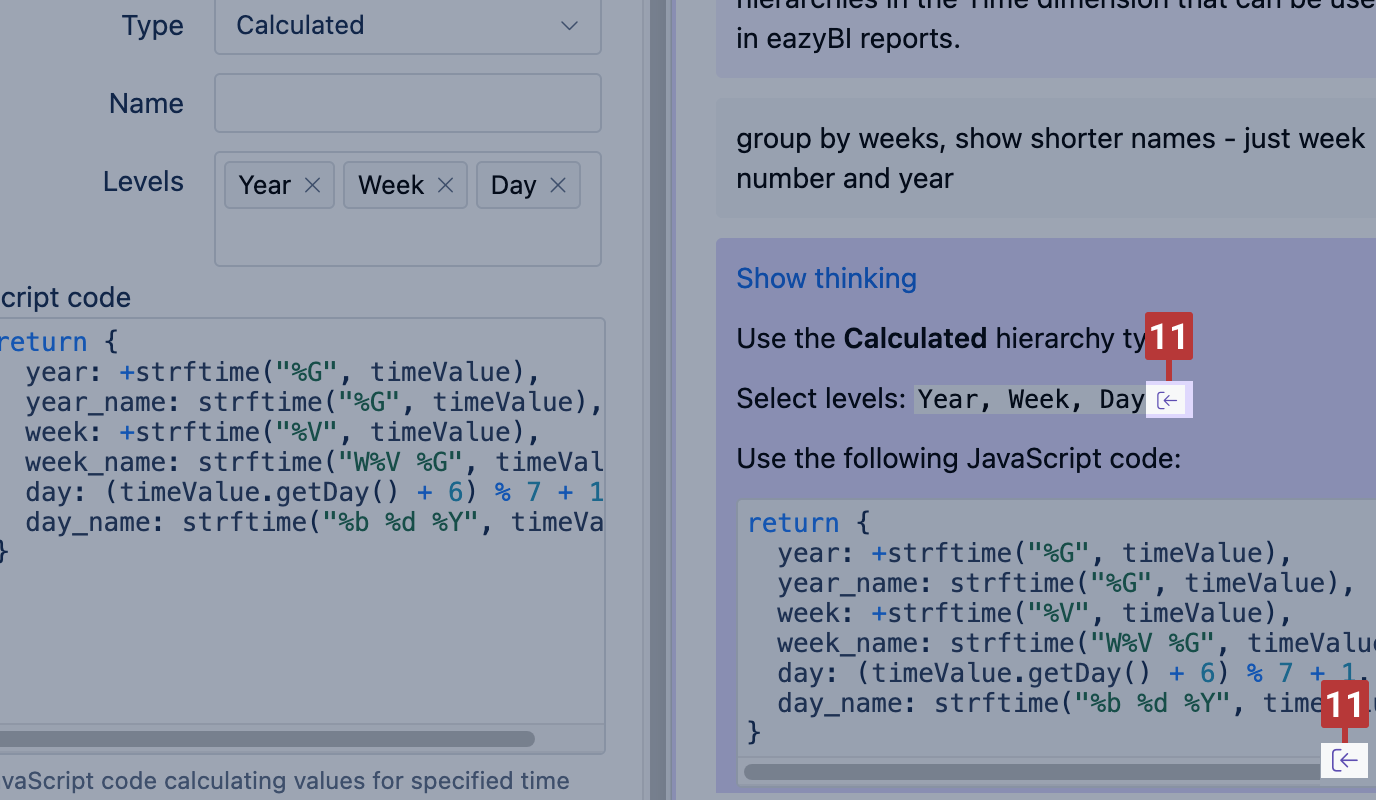Viewport: 1376px width, 800px height.
Task: Click the chat code block's horizontal scrollbar
Action: [x=1030, y=772]
